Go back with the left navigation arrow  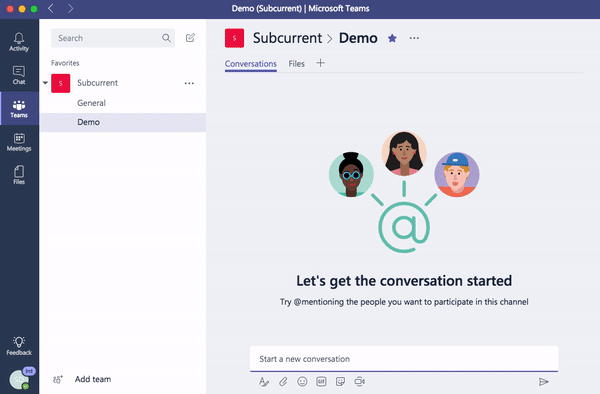coord(51,8)
